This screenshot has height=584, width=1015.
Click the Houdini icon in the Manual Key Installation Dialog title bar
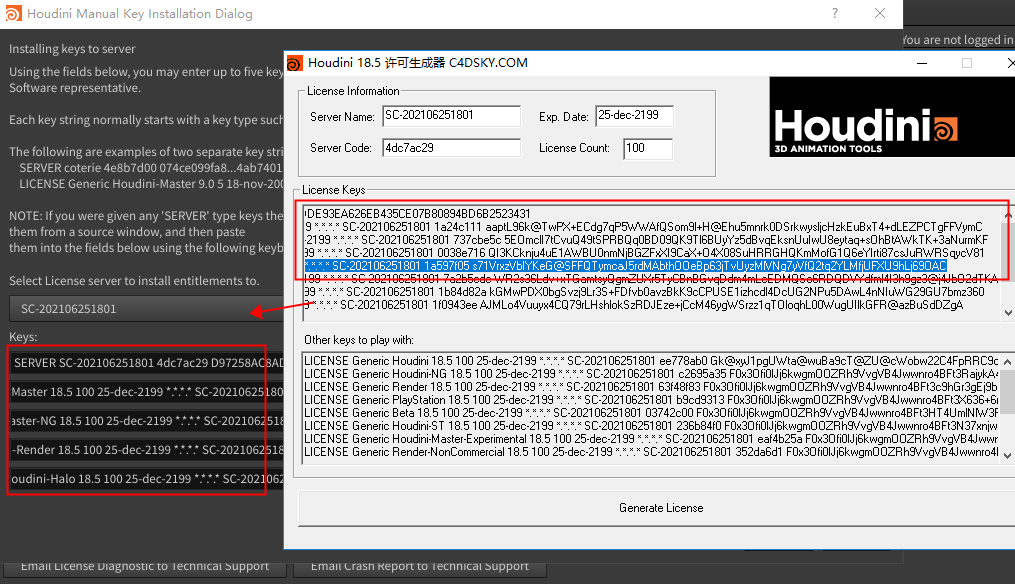pyautogui.click(x=13, y=13)
